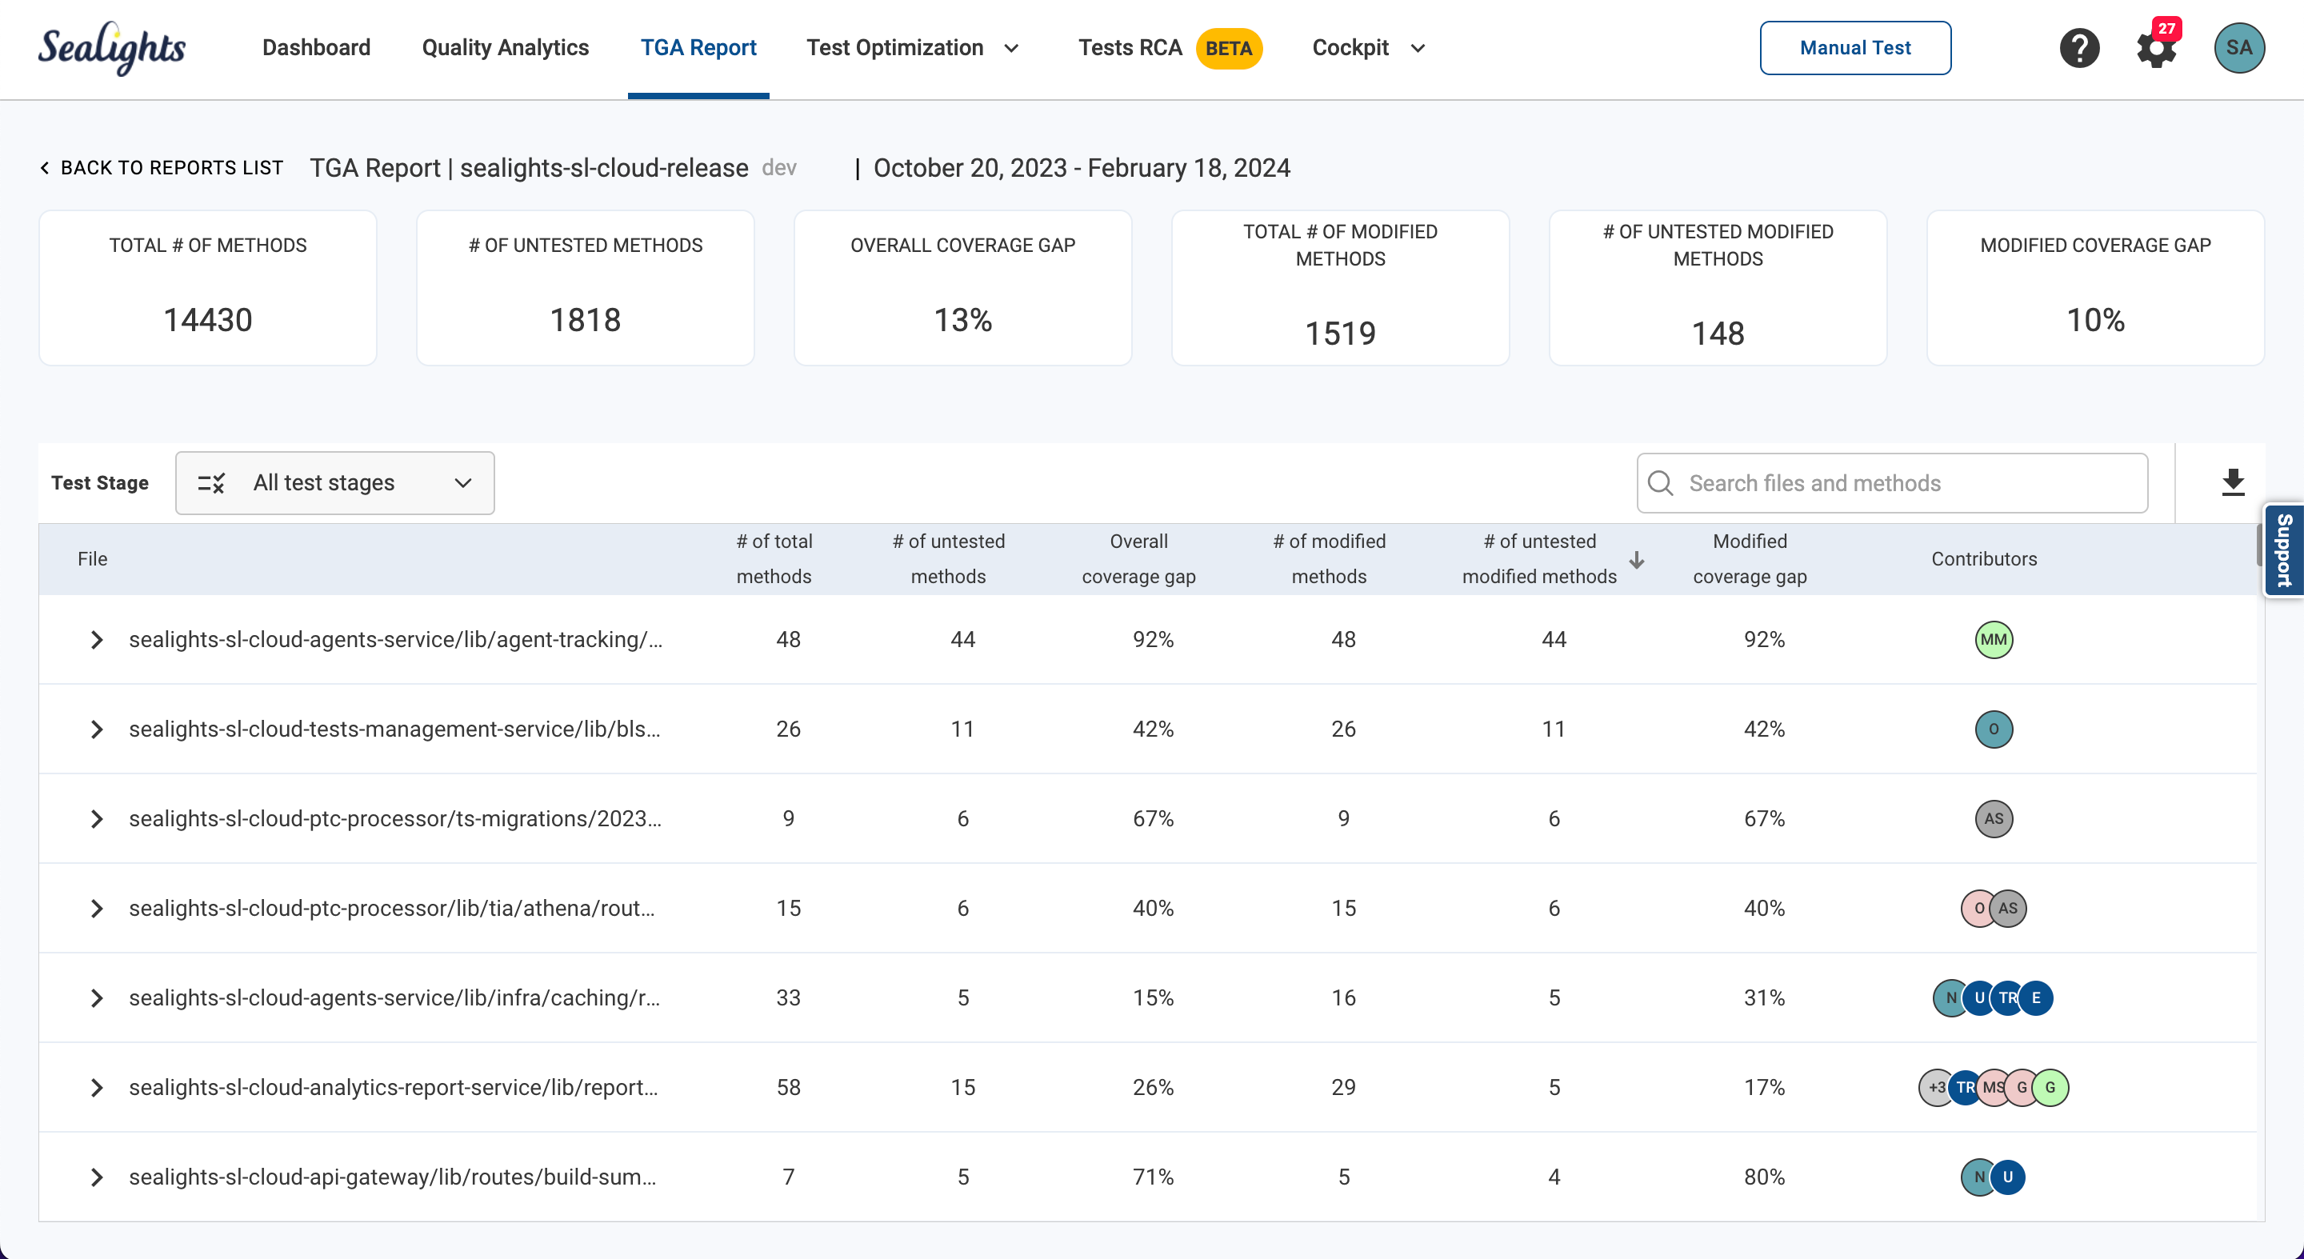Open the All test stages dropdown
This screenshot has height=1259, width=2304.
click(335, 483)
